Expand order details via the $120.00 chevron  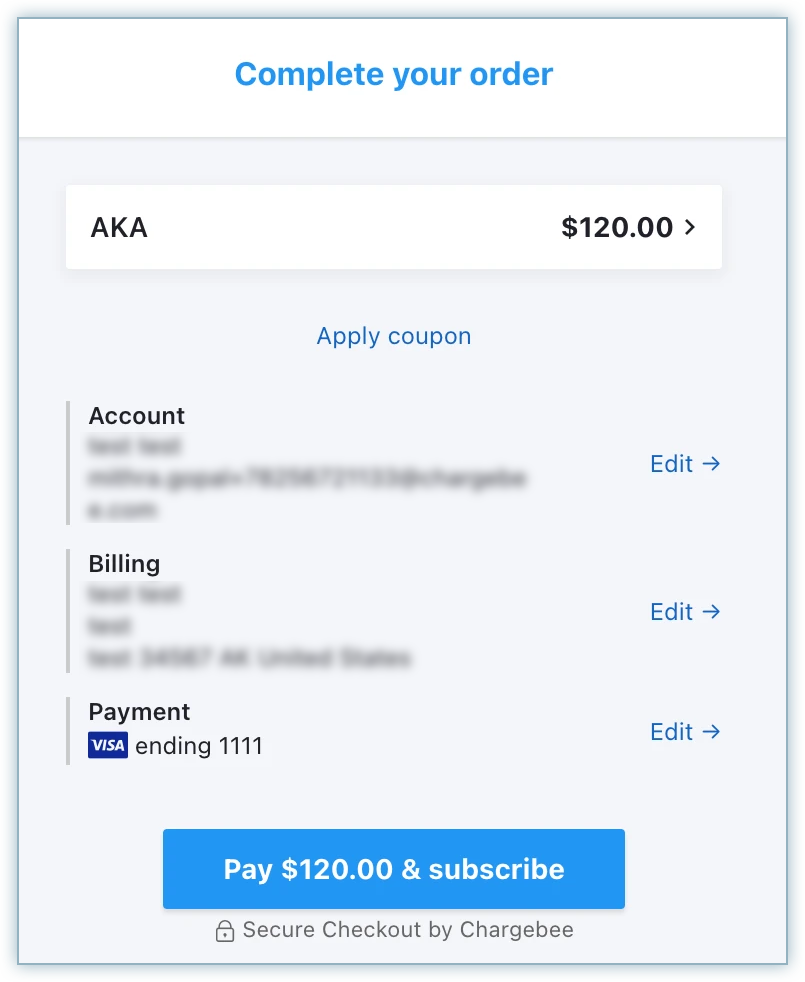coord(689,227)
